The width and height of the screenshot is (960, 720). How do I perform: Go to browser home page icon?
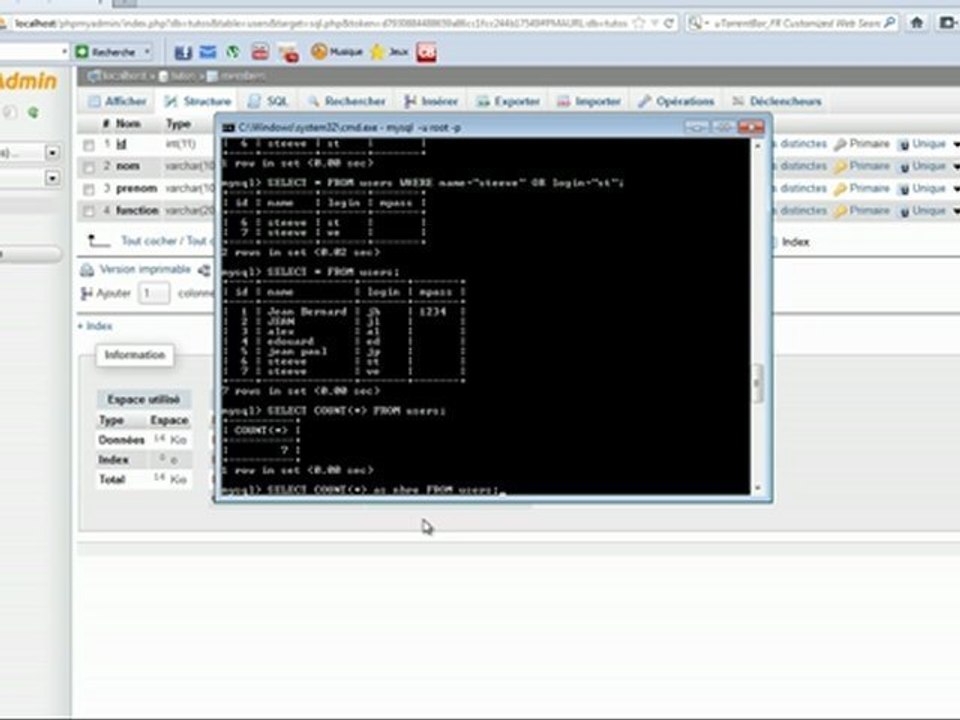[x=917, y=23]
